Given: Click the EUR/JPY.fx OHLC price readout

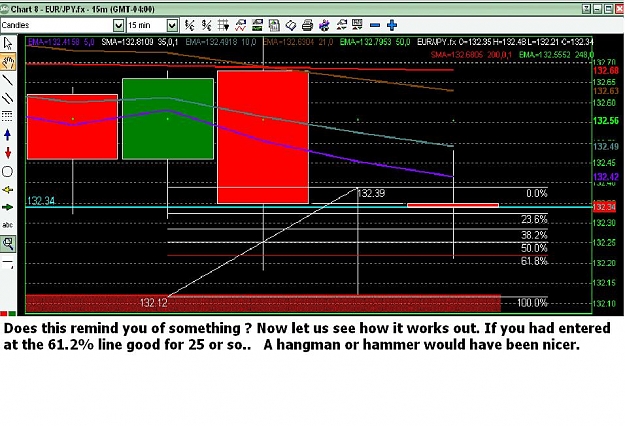Looking at the screenshot, I should (x=505, y=42).
